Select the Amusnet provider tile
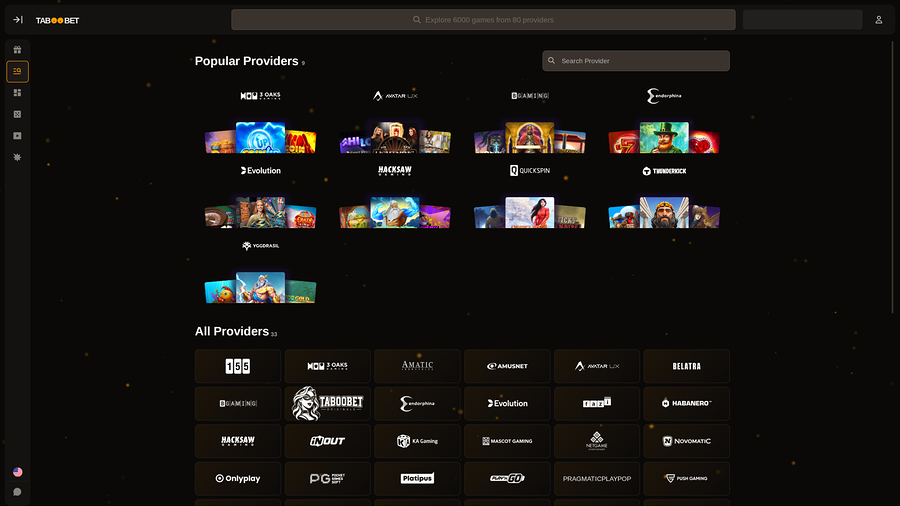900x506 pixels. 507,366
